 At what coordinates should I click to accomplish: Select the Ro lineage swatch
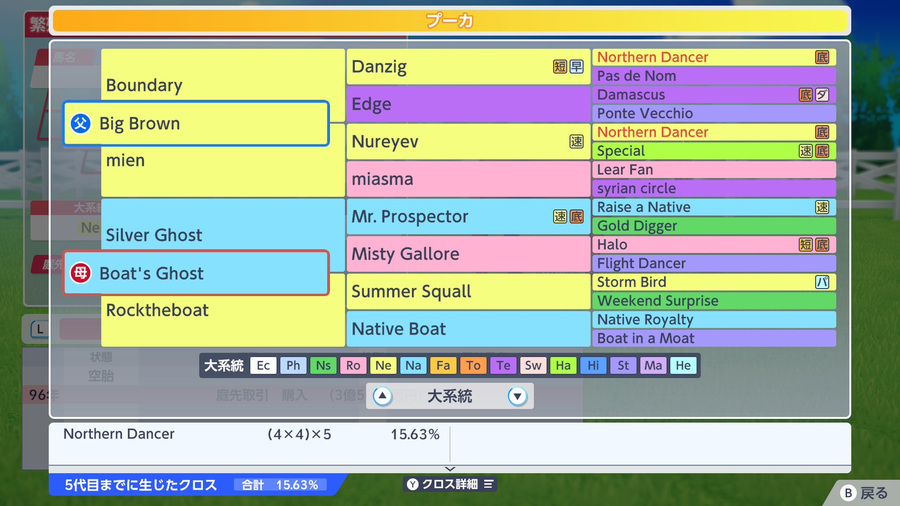pos(353,365)
